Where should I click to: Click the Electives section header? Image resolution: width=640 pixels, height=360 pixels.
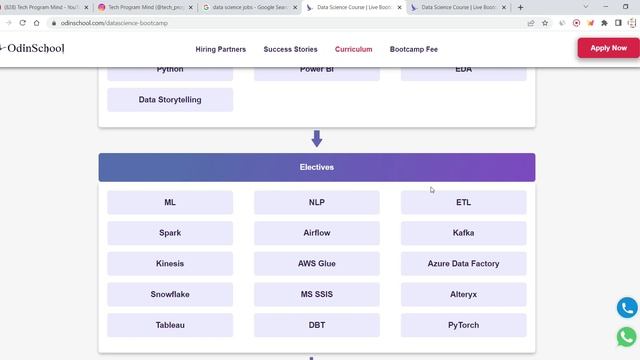pos(317,167)
